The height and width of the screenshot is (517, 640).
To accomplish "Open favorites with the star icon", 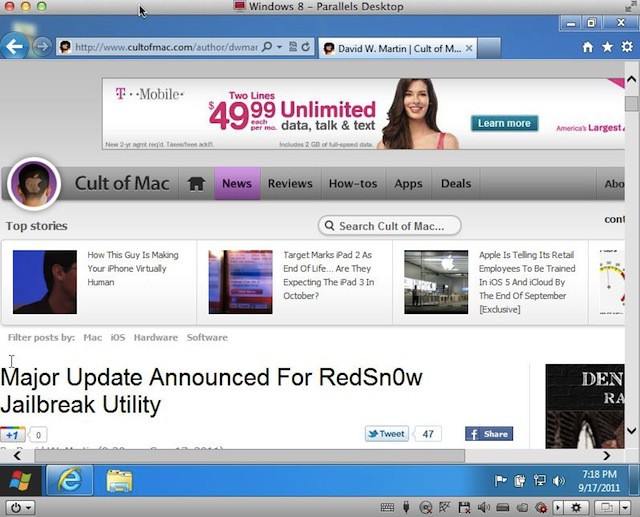I will pos(607,47).
